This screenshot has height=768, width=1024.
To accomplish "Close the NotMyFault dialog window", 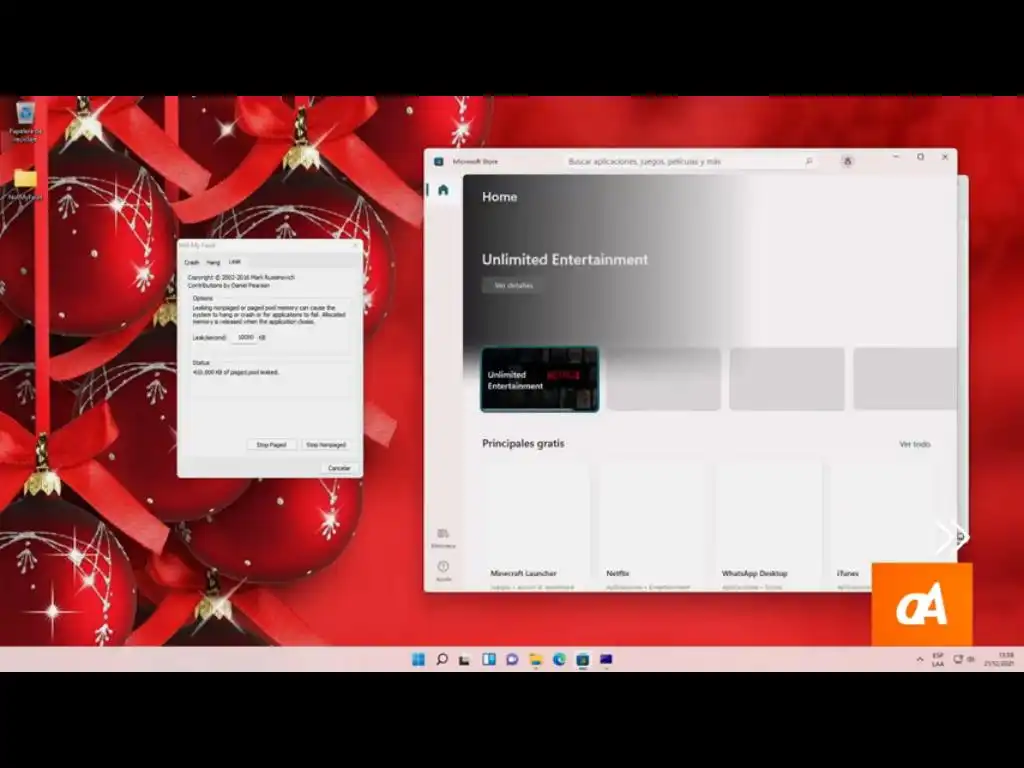I will 355,246.
